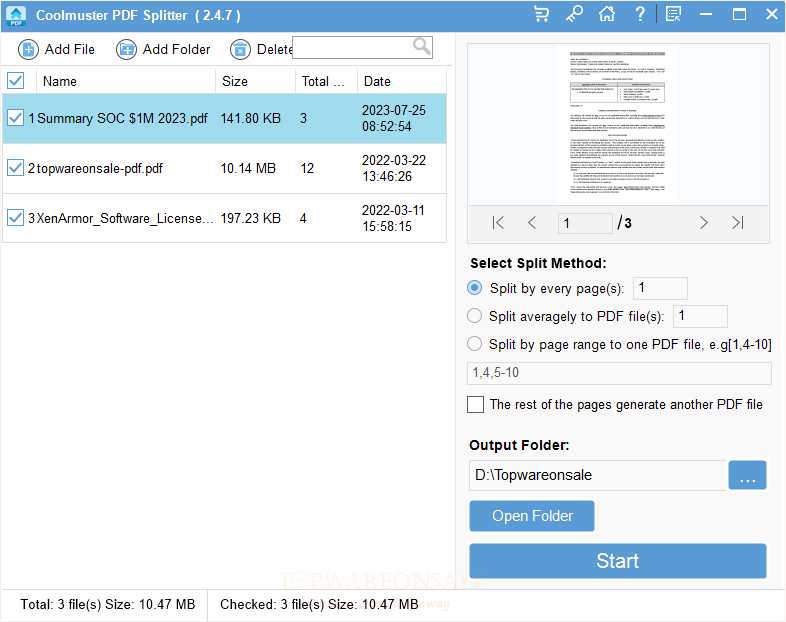Click the Coolmuster PDF app logo

click(x=16, y=16)
